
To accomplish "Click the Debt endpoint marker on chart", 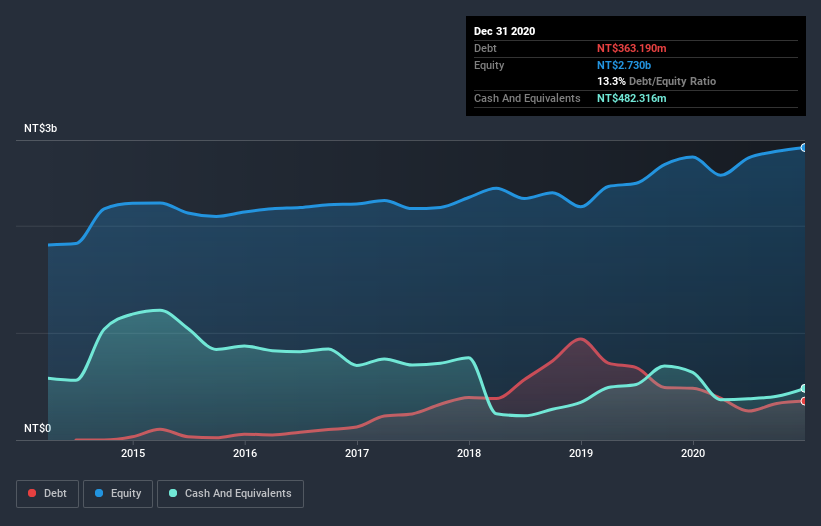I will coord(804,401).
